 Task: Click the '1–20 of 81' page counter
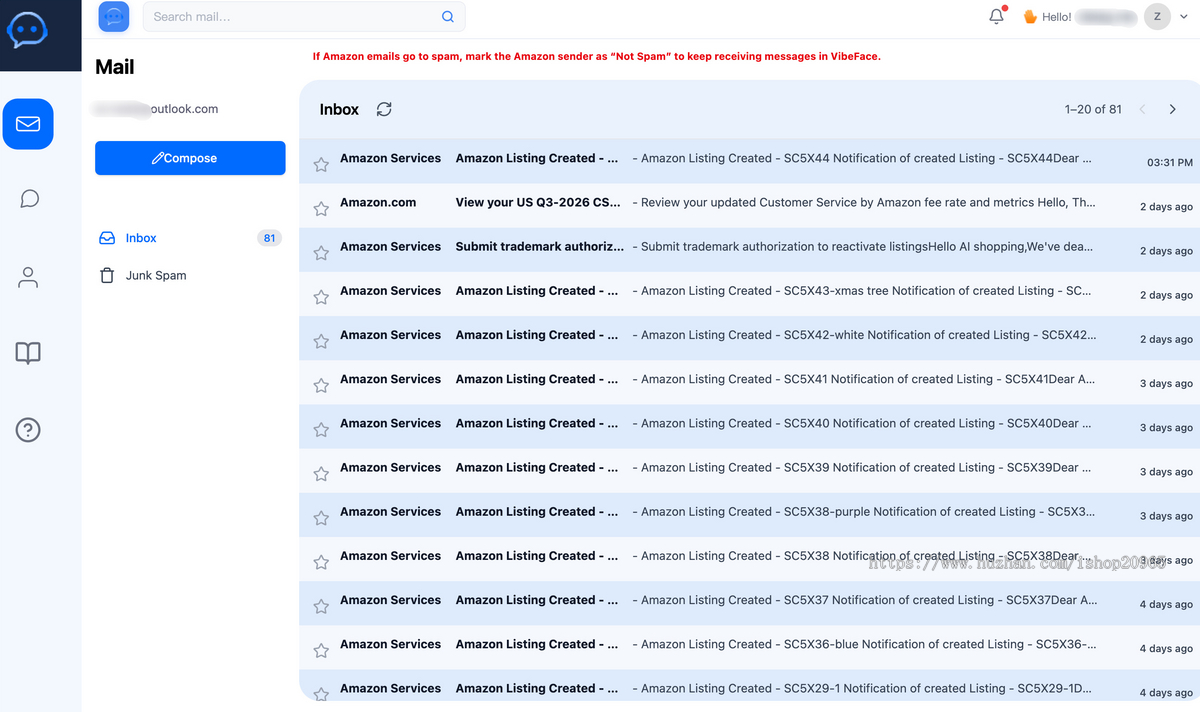(1093, 109)
